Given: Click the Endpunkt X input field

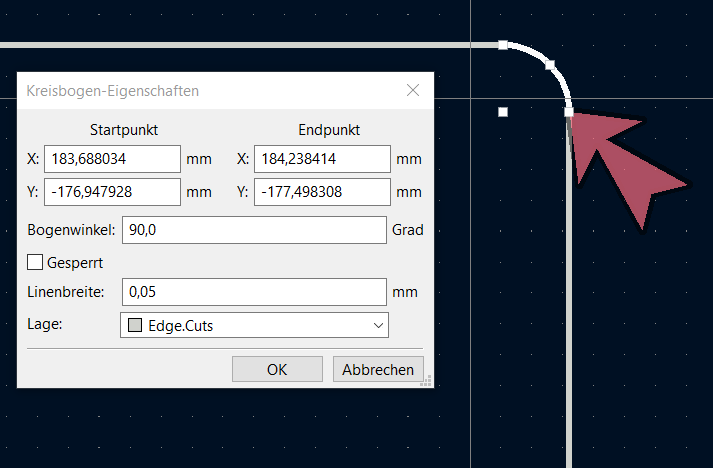Looking at the screenshot, I should coord(322,159).
